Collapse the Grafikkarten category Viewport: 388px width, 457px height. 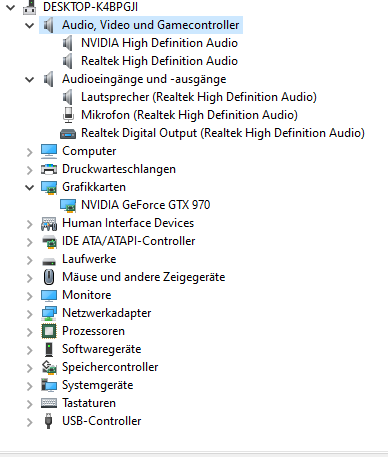(x=30, y=187)
